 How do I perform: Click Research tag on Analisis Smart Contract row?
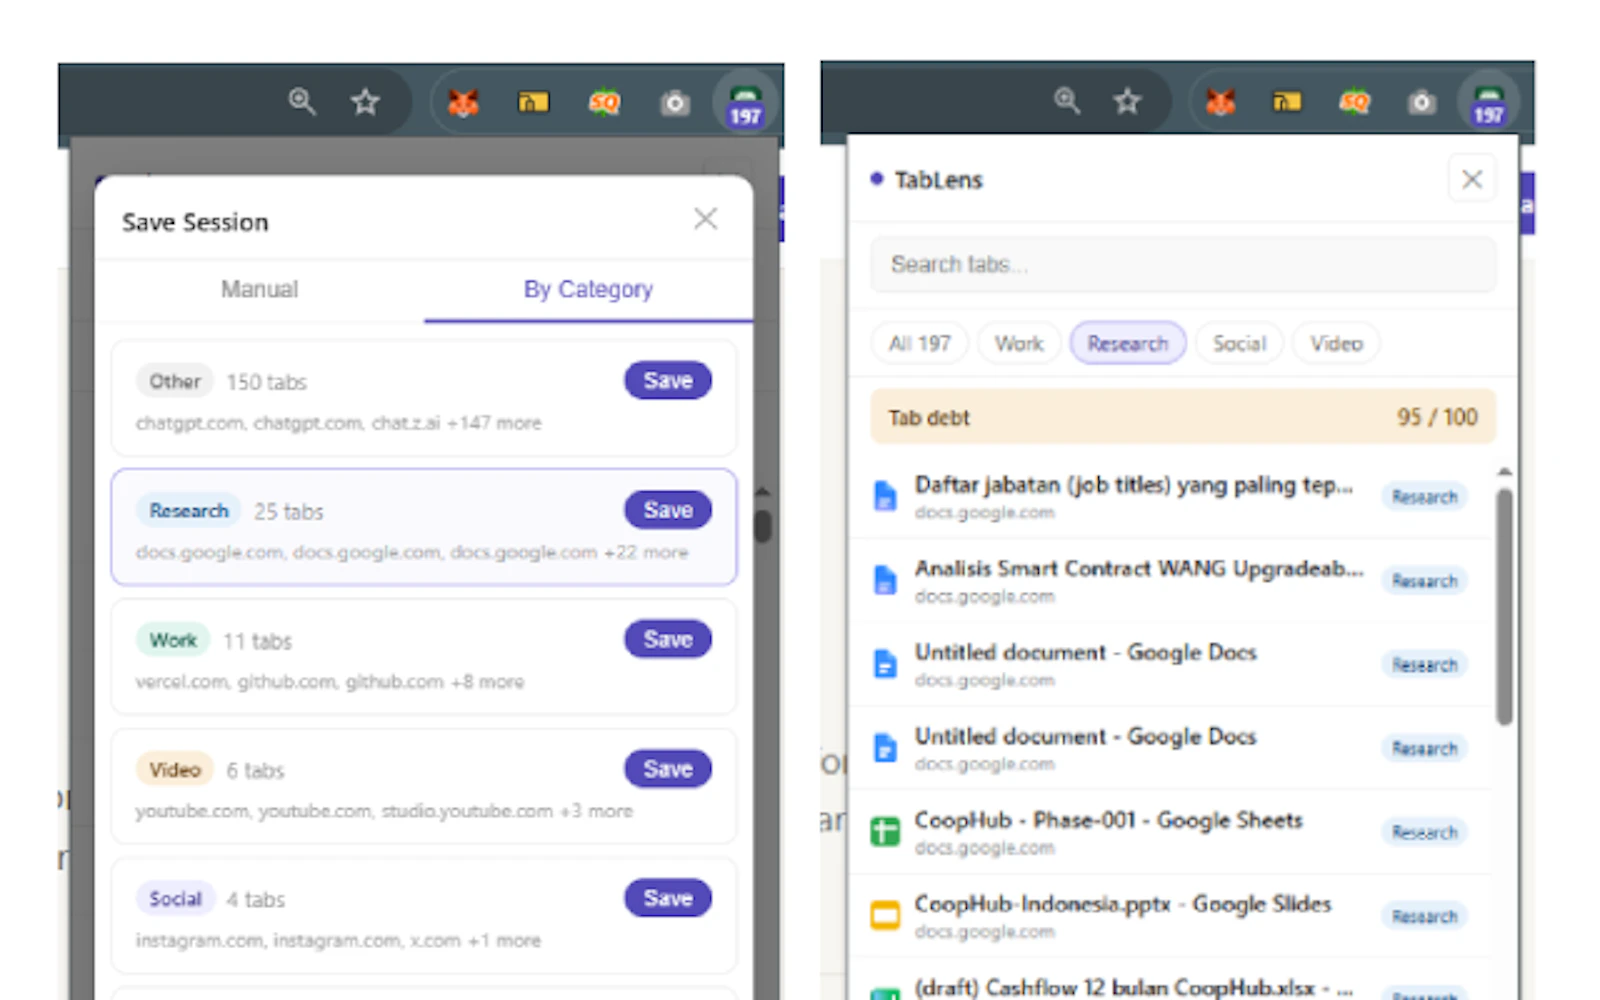[x=1424, y=581]
